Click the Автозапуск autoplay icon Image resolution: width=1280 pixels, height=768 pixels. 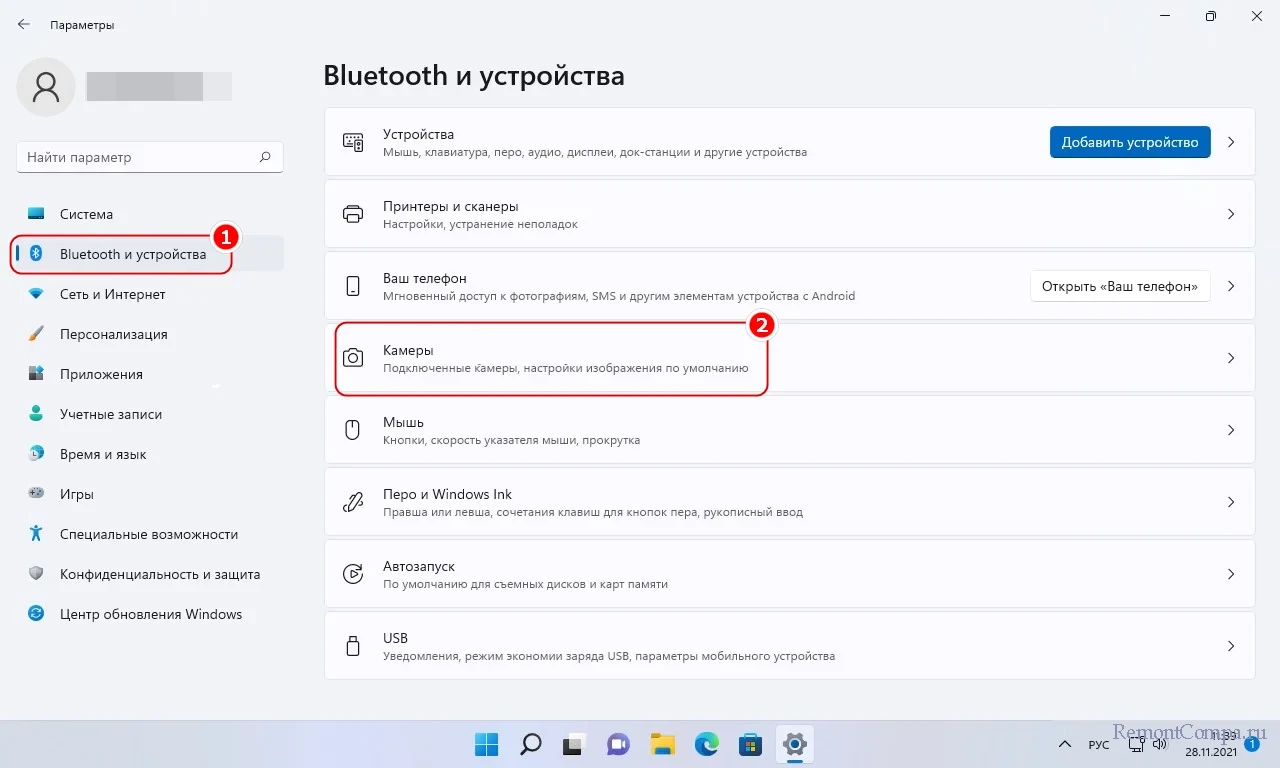353,574
